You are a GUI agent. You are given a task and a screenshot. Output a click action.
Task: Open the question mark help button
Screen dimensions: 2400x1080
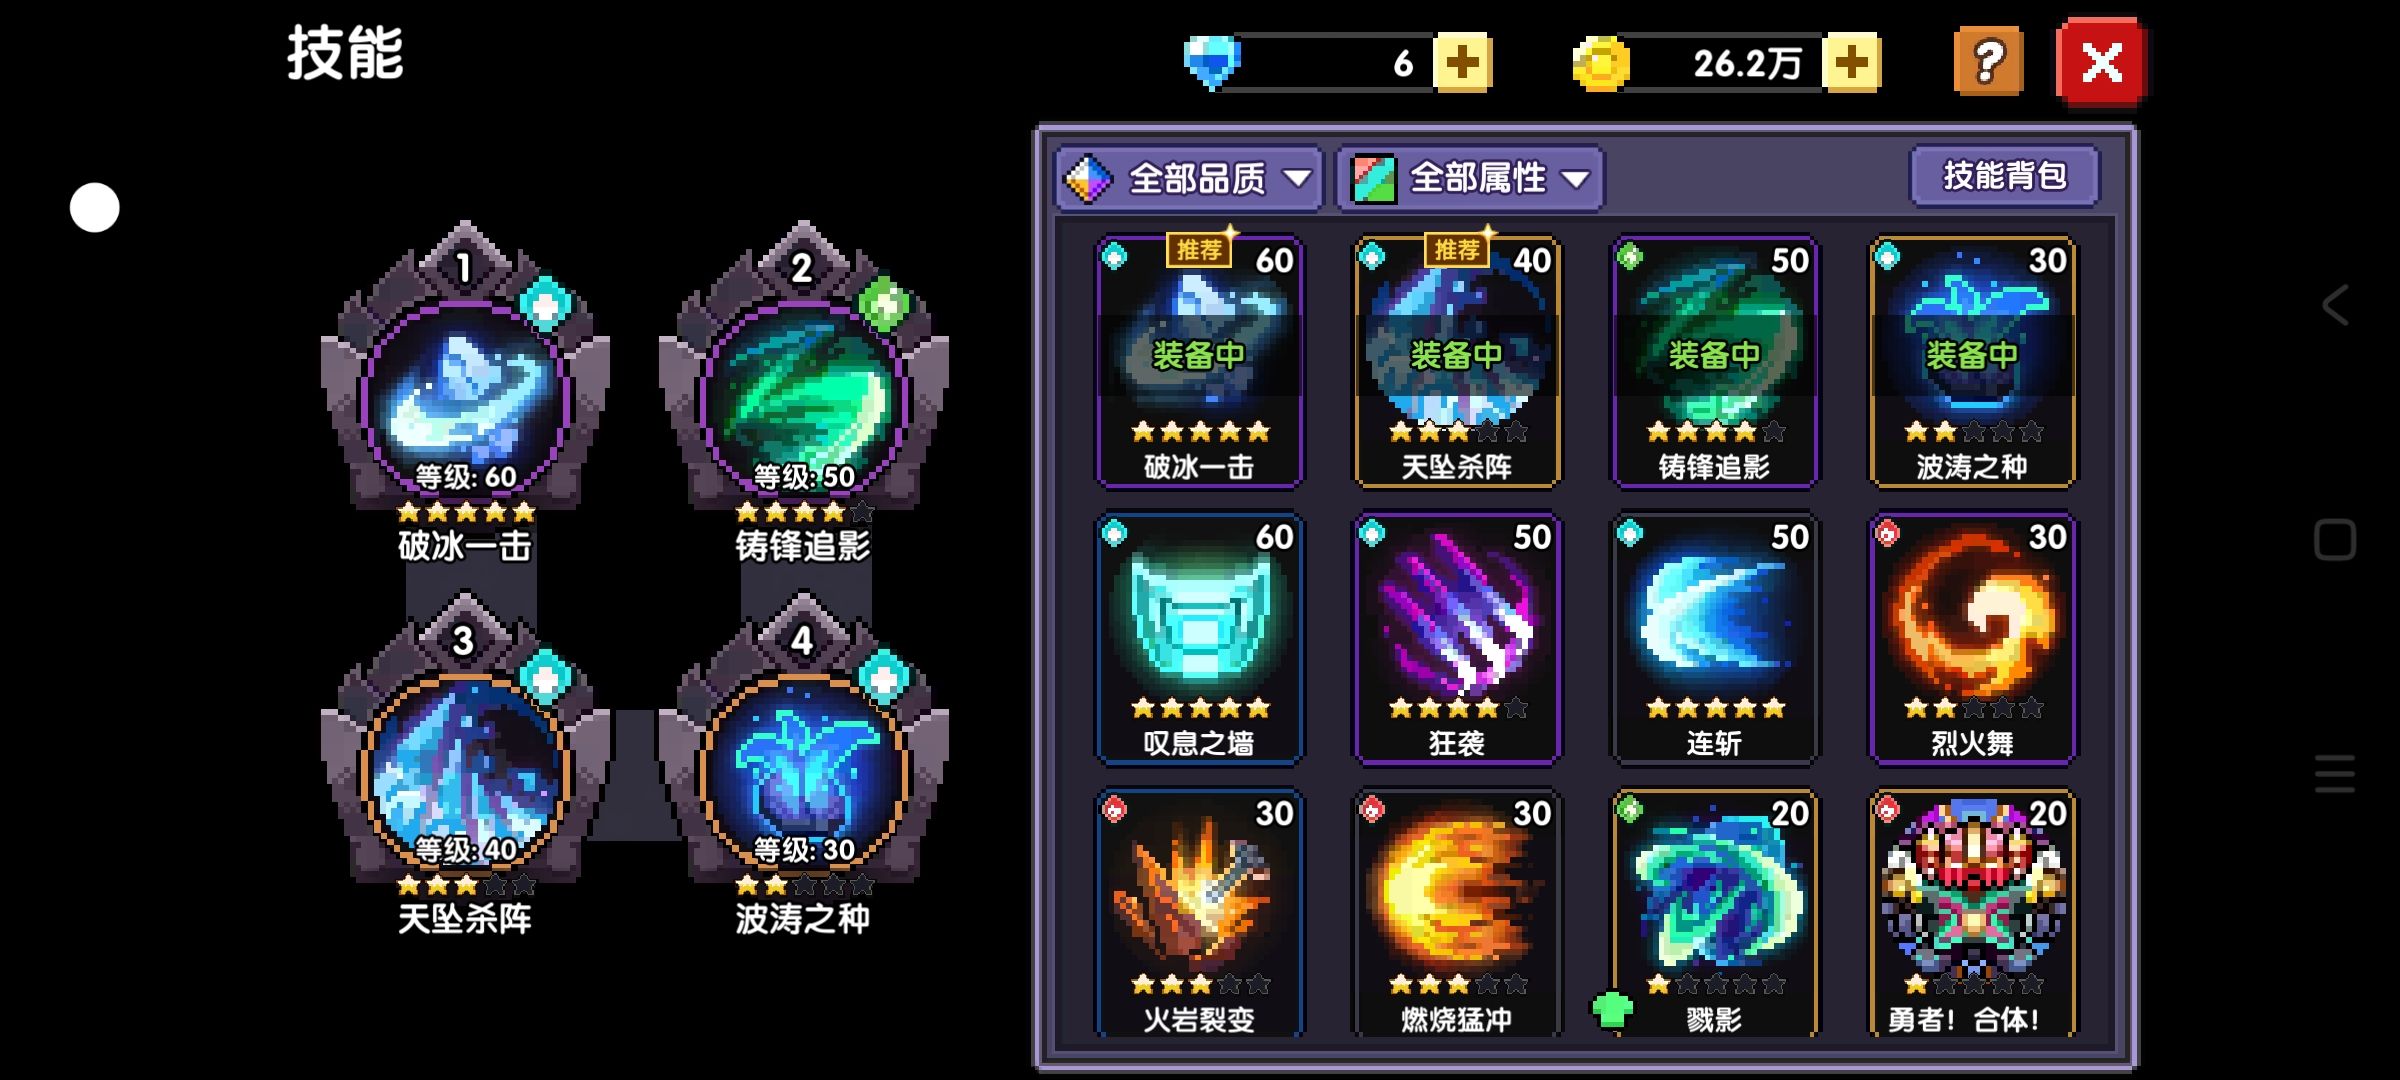tap(1988, 62)
